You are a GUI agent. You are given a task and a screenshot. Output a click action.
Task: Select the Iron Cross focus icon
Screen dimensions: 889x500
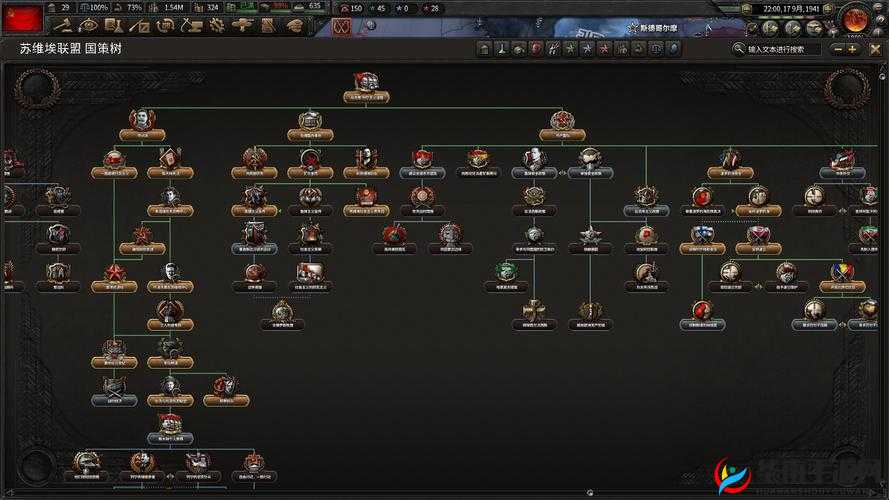(x=534, y=310)
